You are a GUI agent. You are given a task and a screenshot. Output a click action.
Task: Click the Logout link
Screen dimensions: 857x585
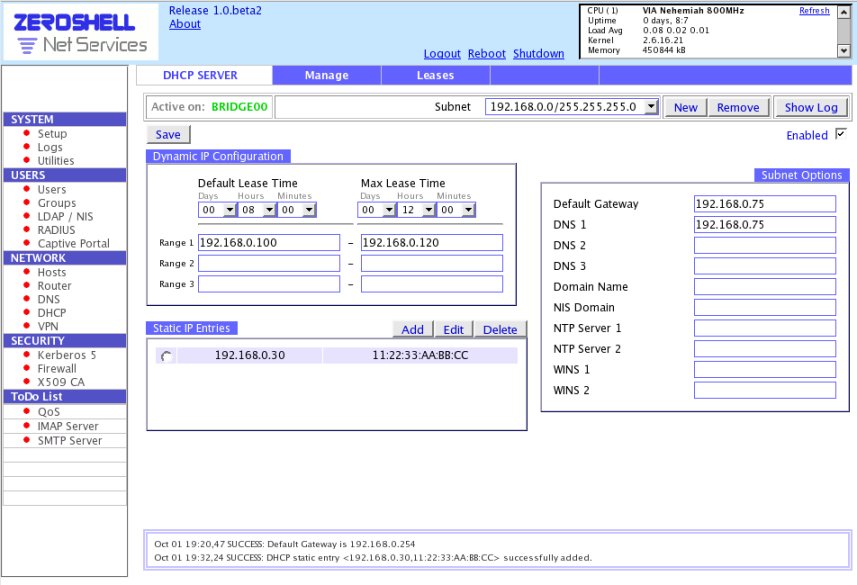pos(442,54)
